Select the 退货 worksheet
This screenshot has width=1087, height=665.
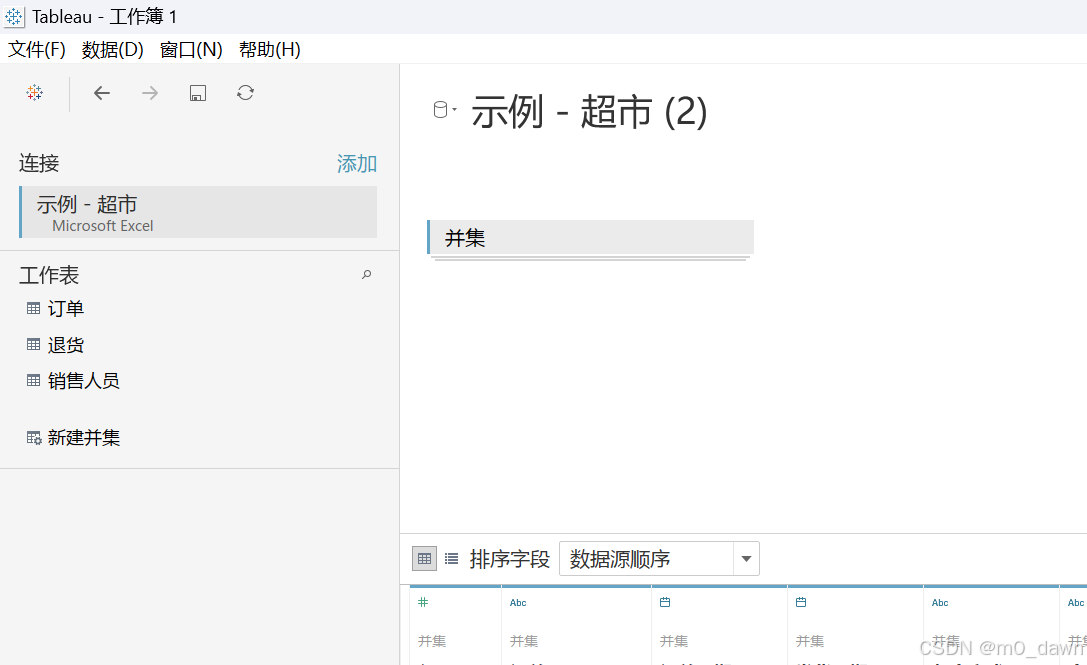point(66,345)
